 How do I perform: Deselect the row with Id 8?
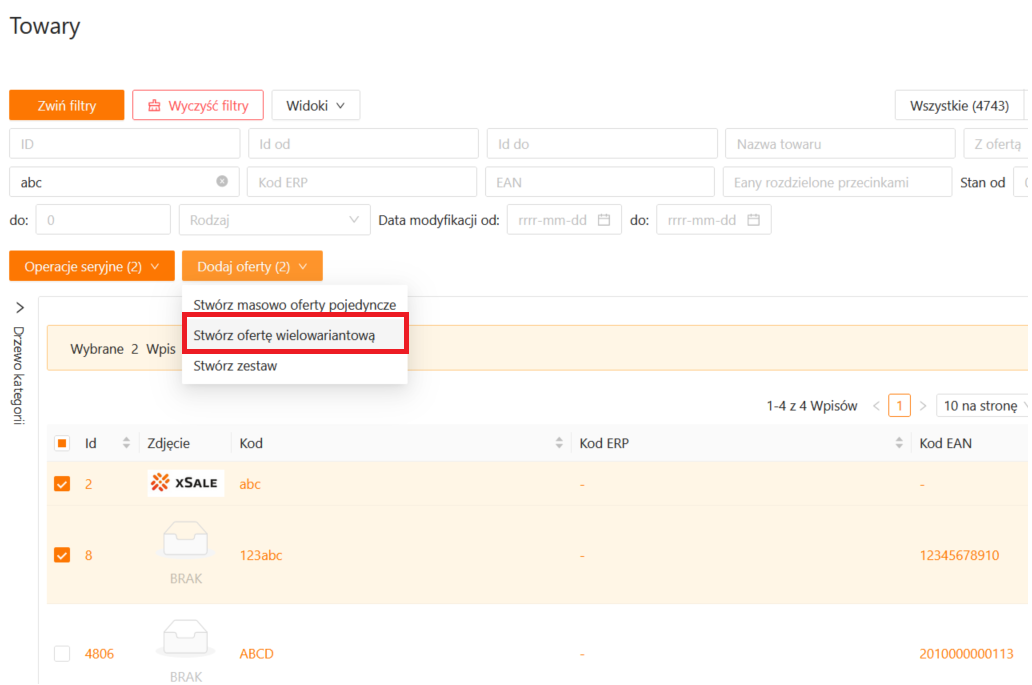click(x=62, y=554)
